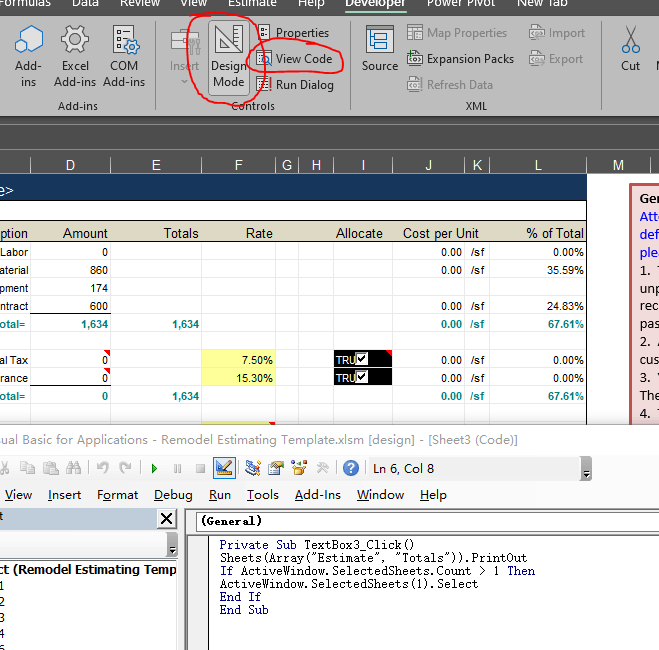Open the Power Pivot ribbon tab

pos(461,3)
